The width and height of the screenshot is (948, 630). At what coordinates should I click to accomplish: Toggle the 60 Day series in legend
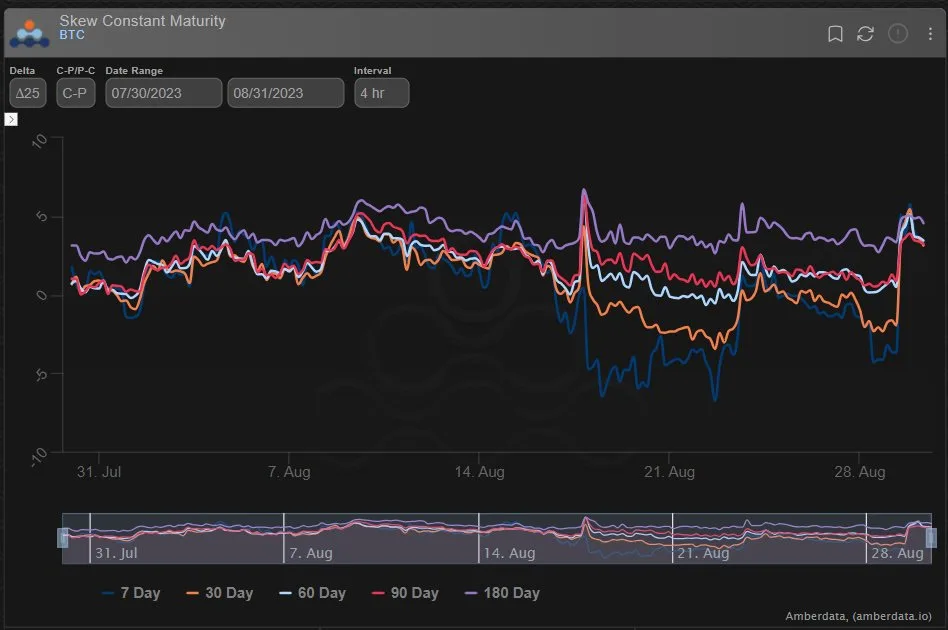(x=312, y=593)
